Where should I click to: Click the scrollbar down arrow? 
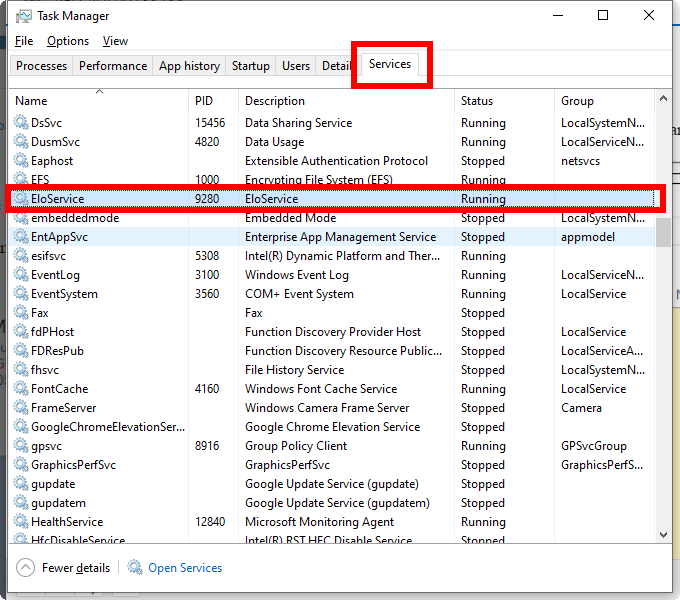pyautogui.click(x=663, y=535)
